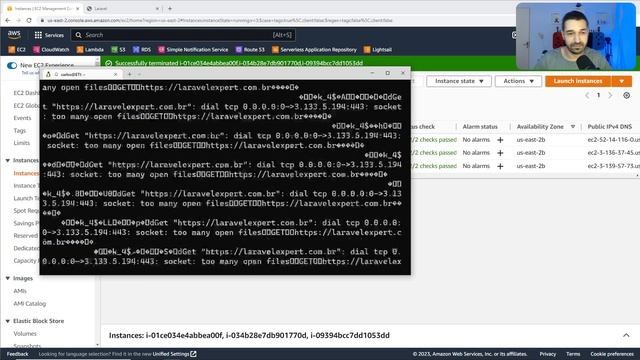640x360 pixels.
Task: Click the Launch instances button
Action: 578,81
